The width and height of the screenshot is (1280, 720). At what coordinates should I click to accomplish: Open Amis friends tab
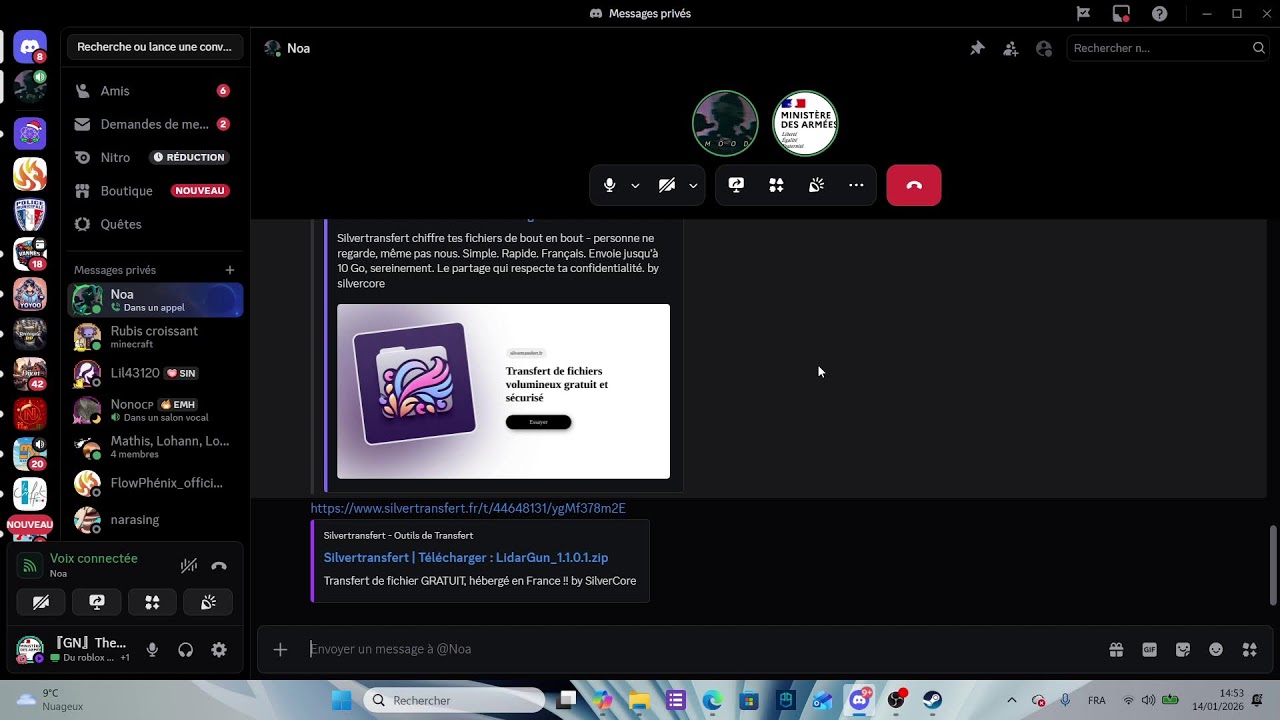[155, 91]
